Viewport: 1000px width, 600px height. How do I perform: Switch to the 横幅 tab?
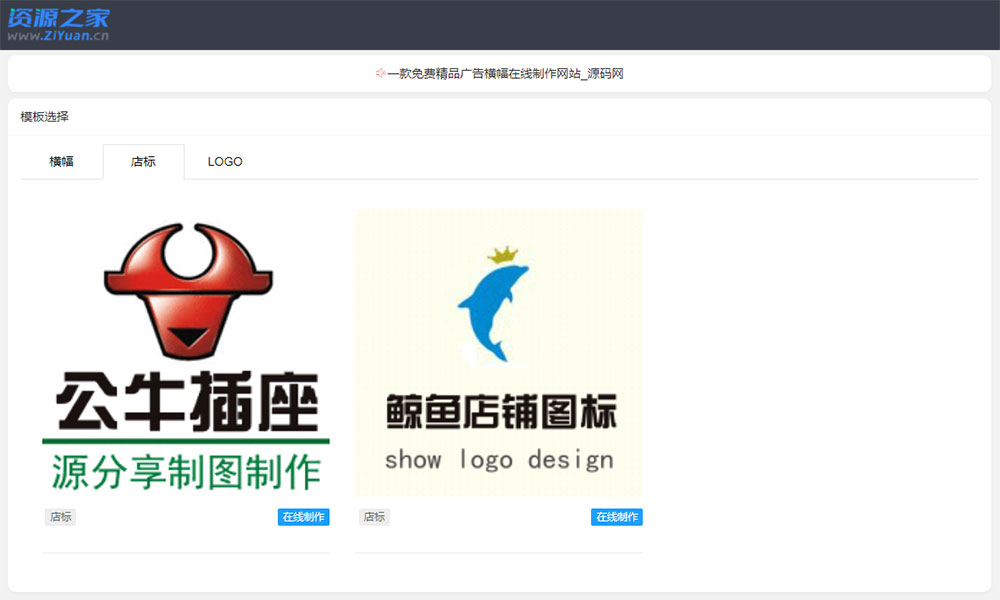(60, 161)
